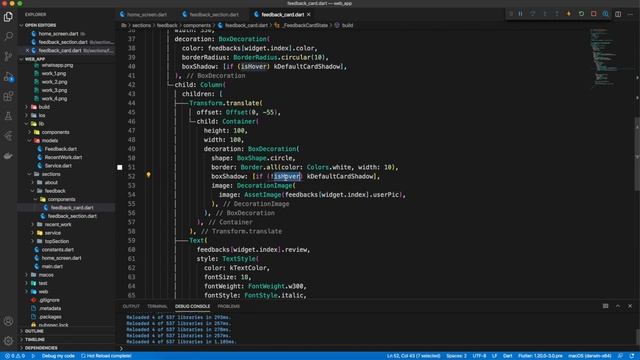Open the Search view in activity bar

[8, 36]
